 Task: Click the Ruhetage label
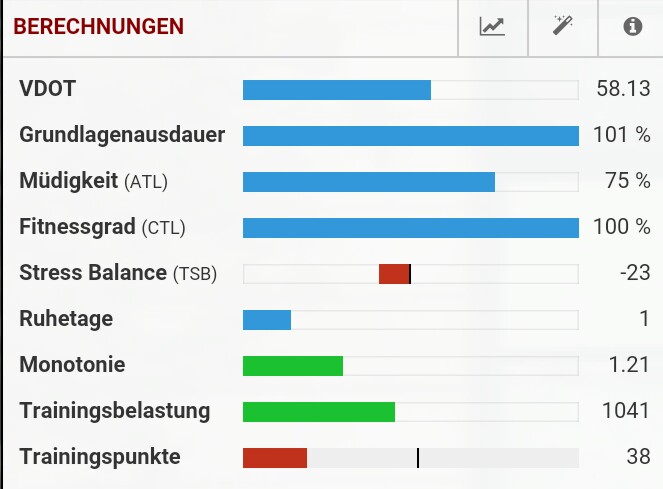click(x=66, y=319)
